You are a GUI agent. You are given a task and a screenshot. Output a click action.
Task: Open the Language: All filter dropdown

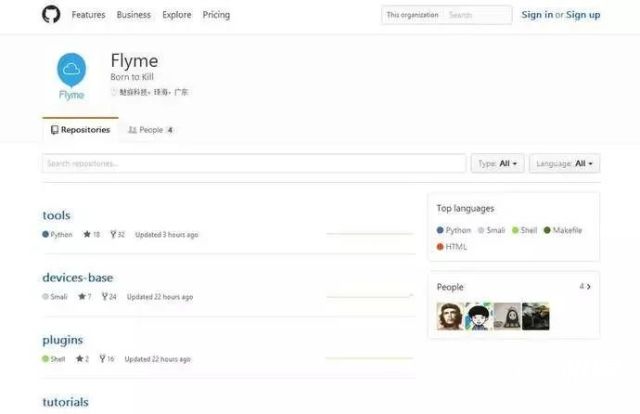pos(564,164)
